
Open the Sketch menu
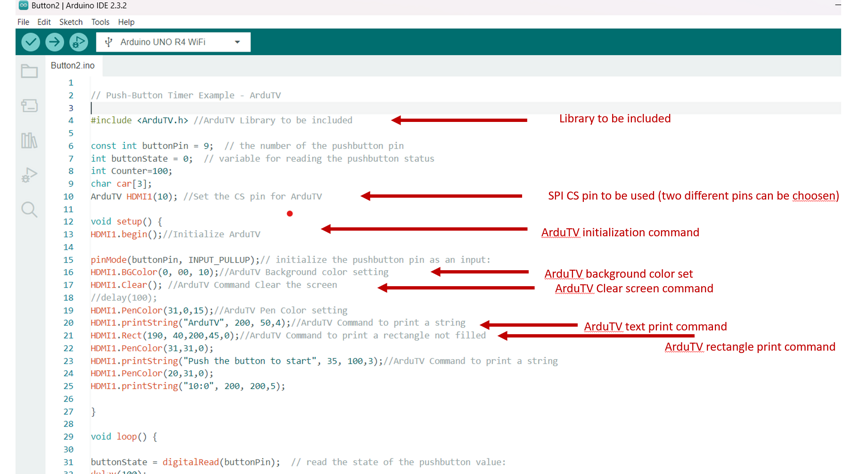click(x=71, y=22)
